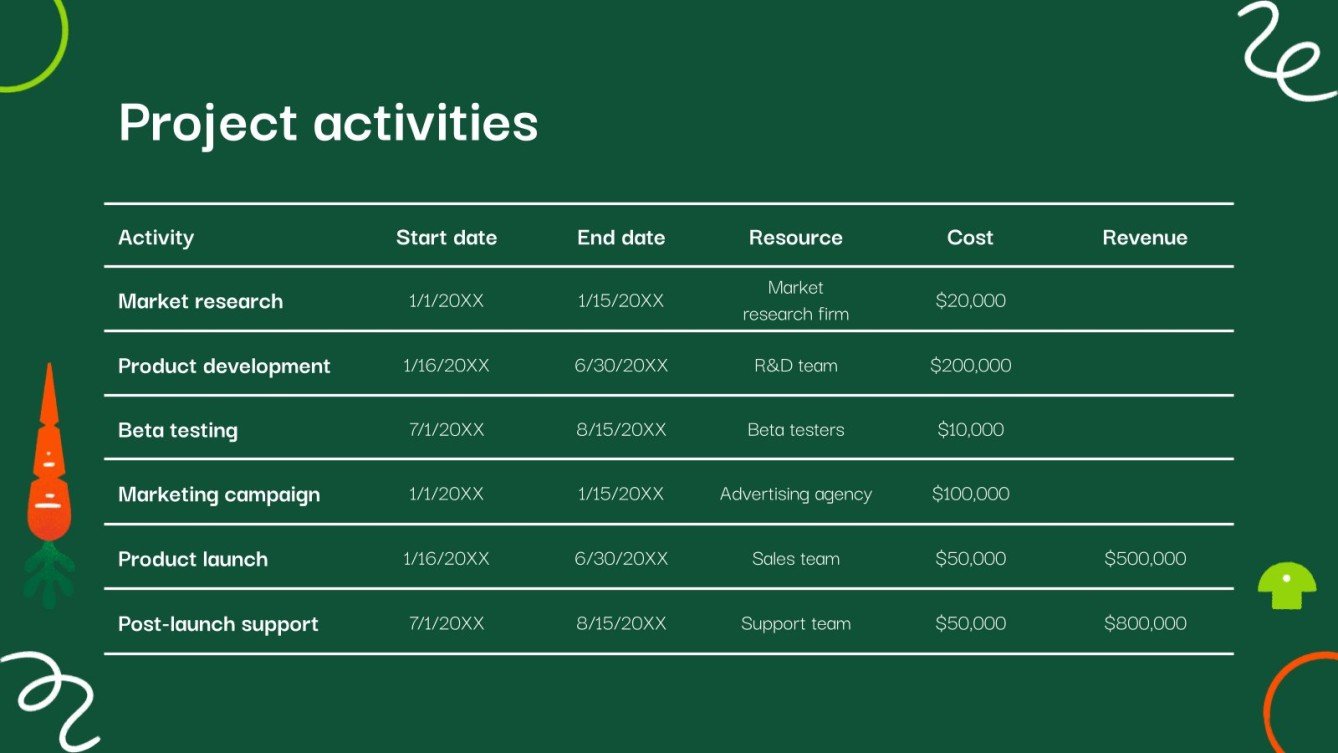Click the green mushroom icon

coord(1285,583)
